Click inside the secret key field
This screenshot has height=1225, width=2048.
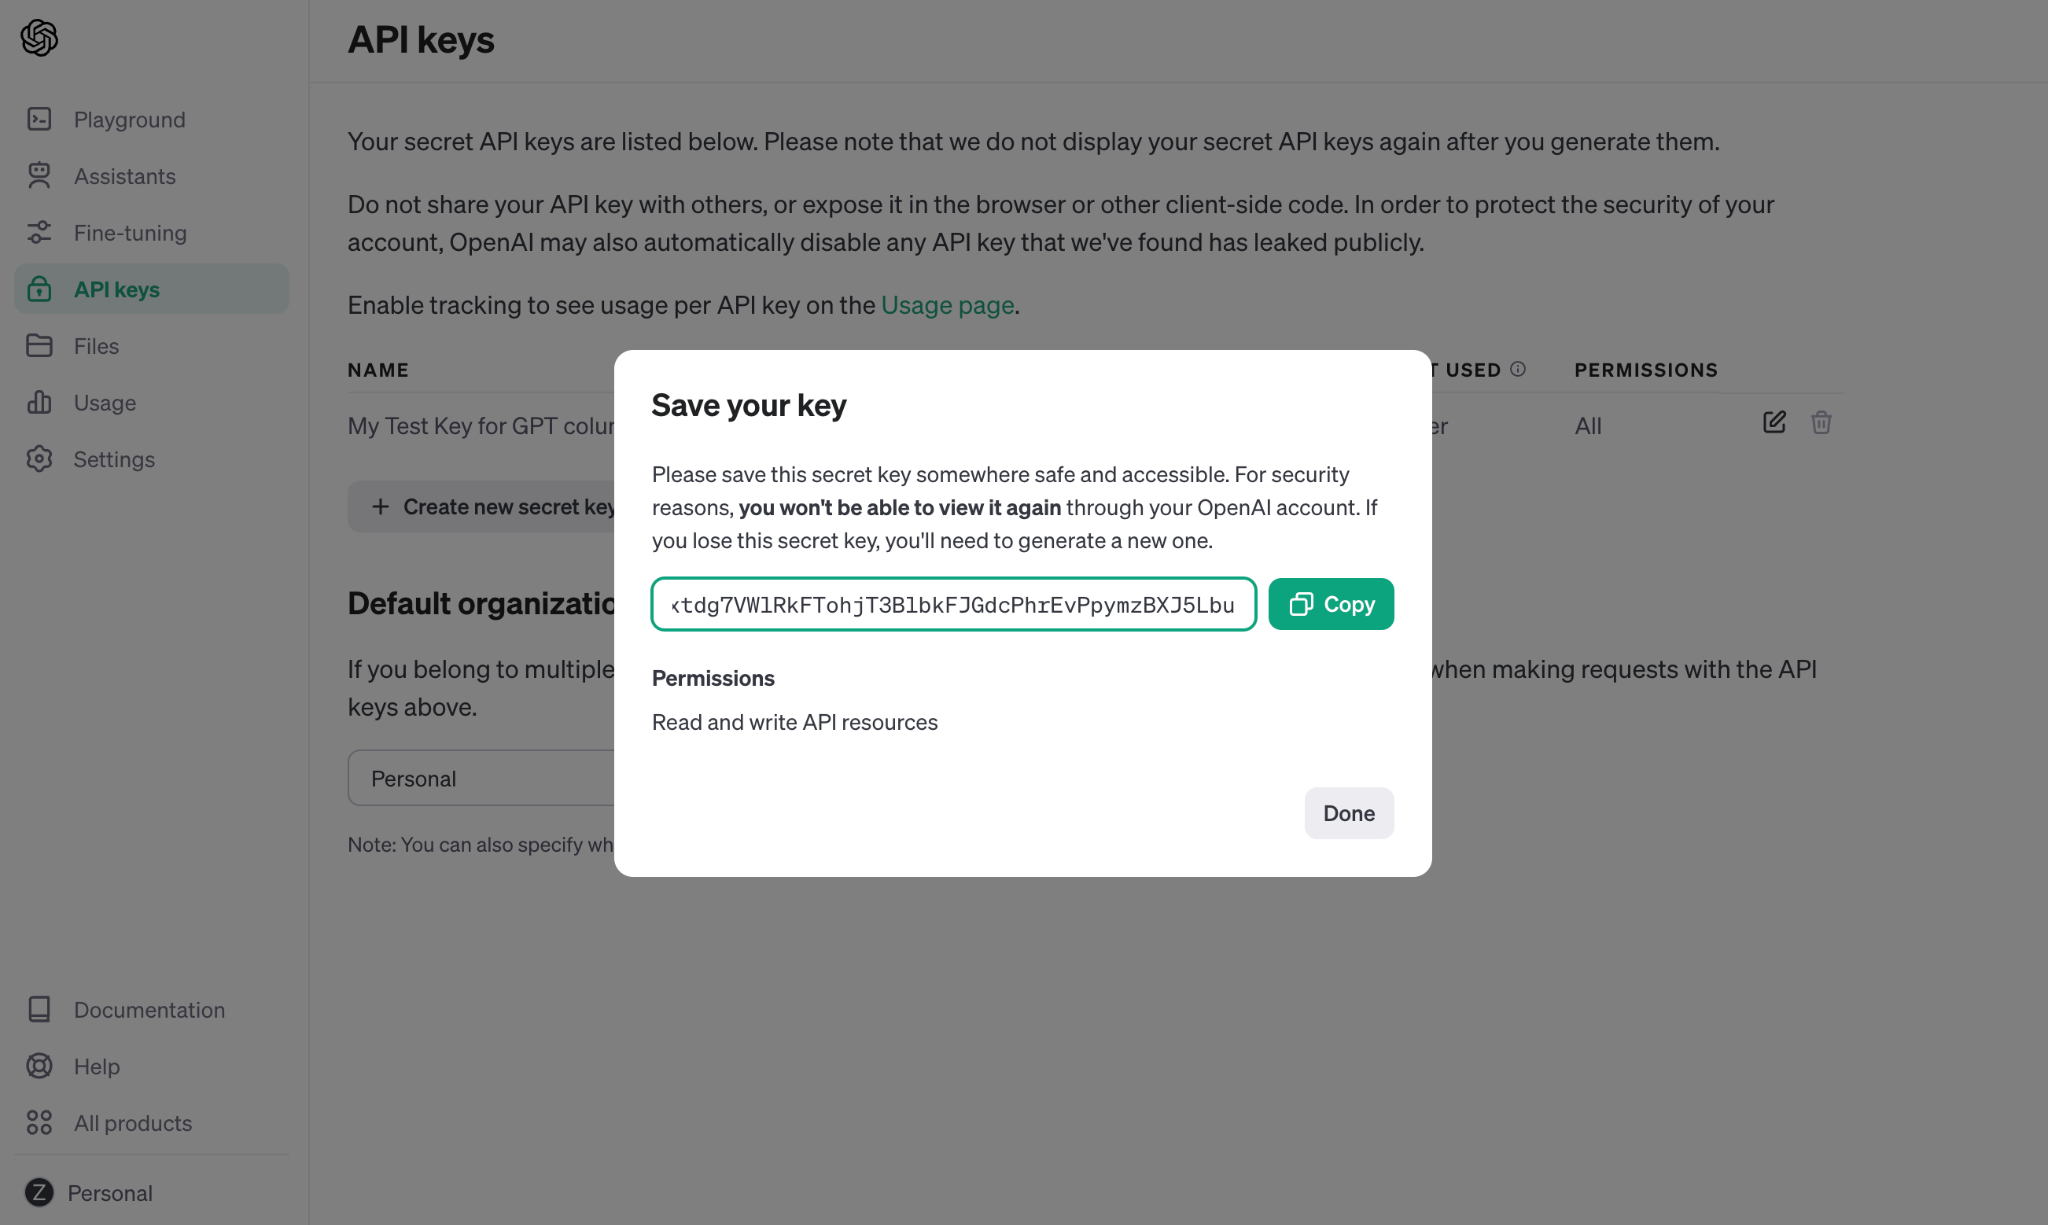tap(953, 604)
